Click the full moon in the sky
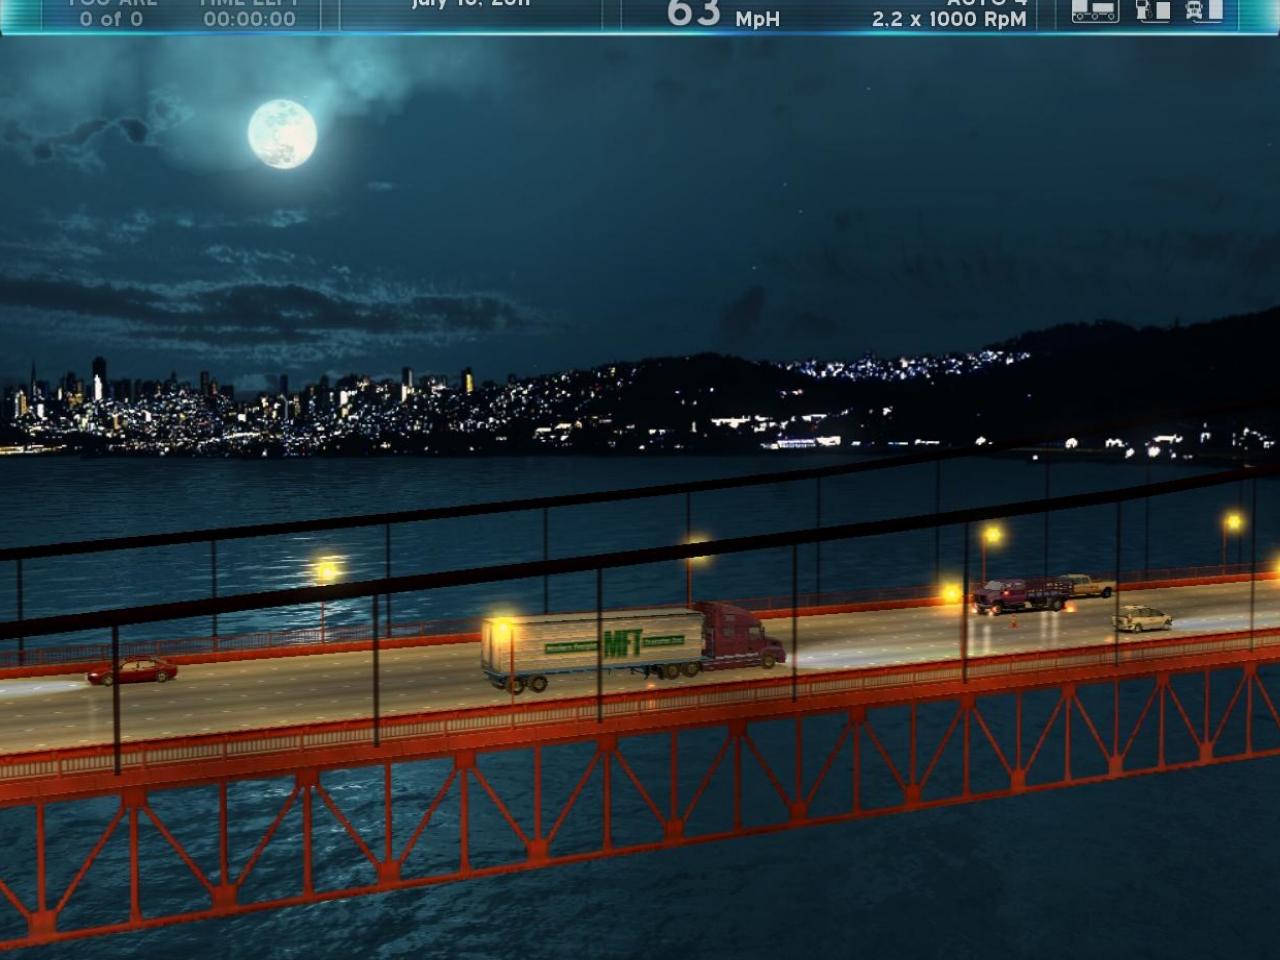The width and height of the screenshot is (1280, 960). 283,133
